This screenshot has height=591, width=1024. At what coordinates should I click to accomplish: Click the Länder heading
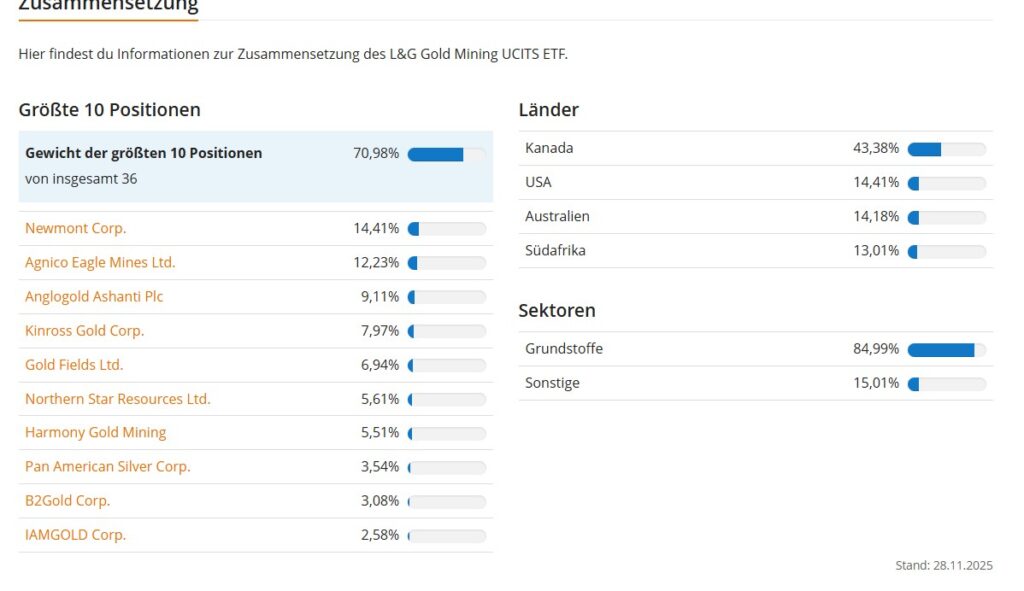[x=549, y=110]
